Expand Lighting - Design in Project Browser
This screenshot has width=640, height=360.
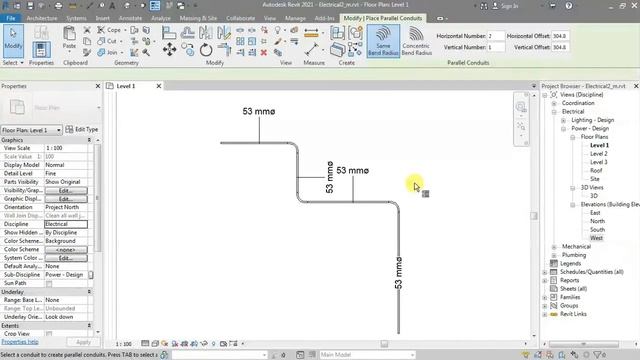click(563, 120)
